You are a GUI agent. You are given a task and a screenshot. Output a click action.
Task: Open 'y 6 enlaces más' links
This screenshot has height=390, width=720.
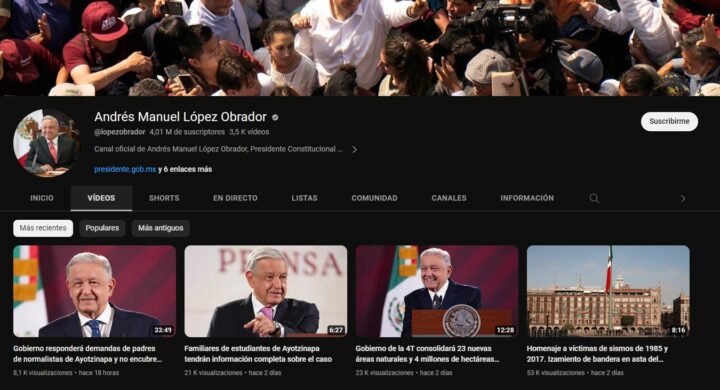[185, 169]
